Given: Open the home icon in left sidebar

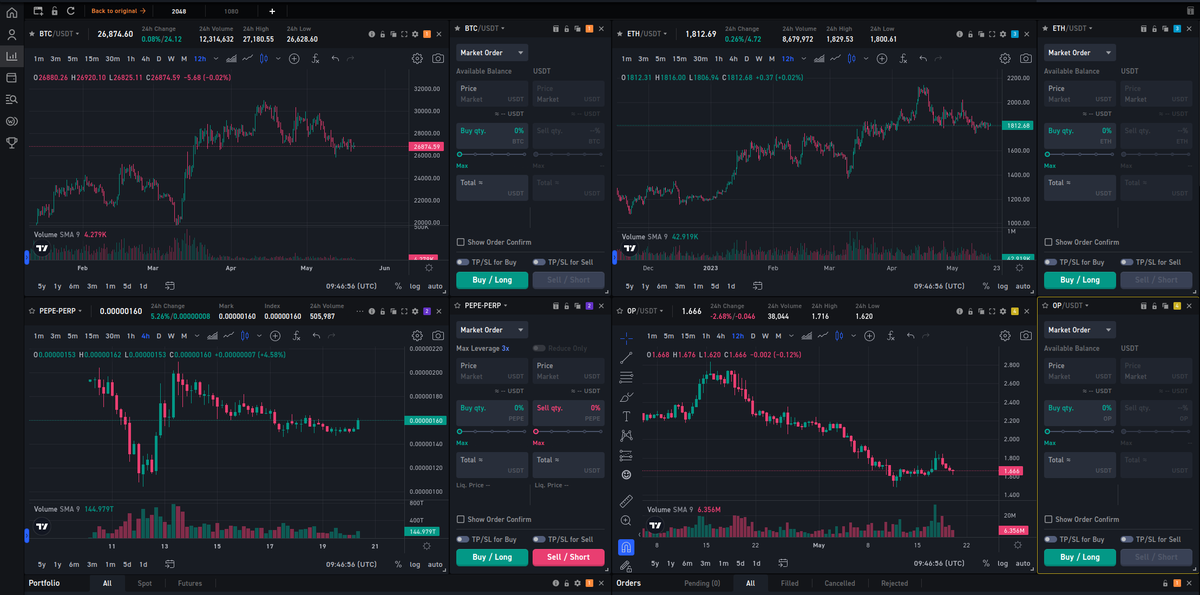Looking at the screenshot, I should point(12,12).
